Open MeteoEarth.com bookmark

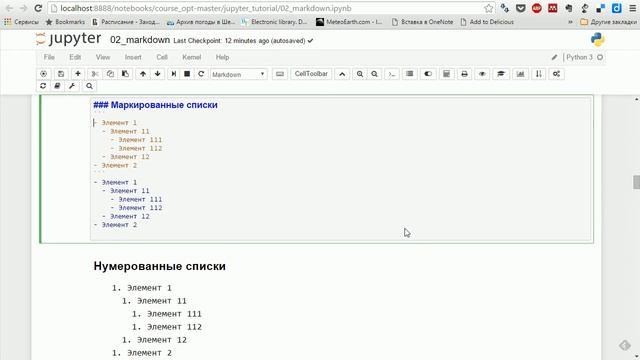click(x=349, y=22)
